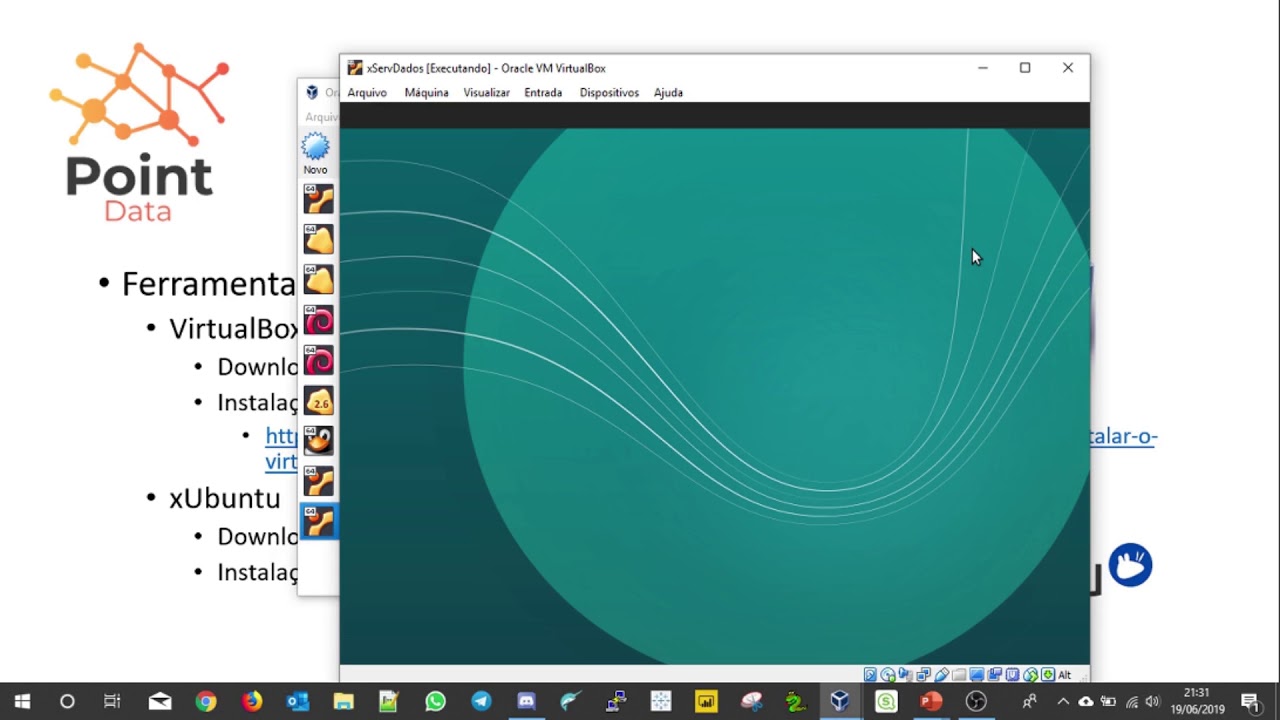The height and width of the screenshot is (720, 1280).
Task: Open the Visualizar menu
Action: [x=486, y=92]
